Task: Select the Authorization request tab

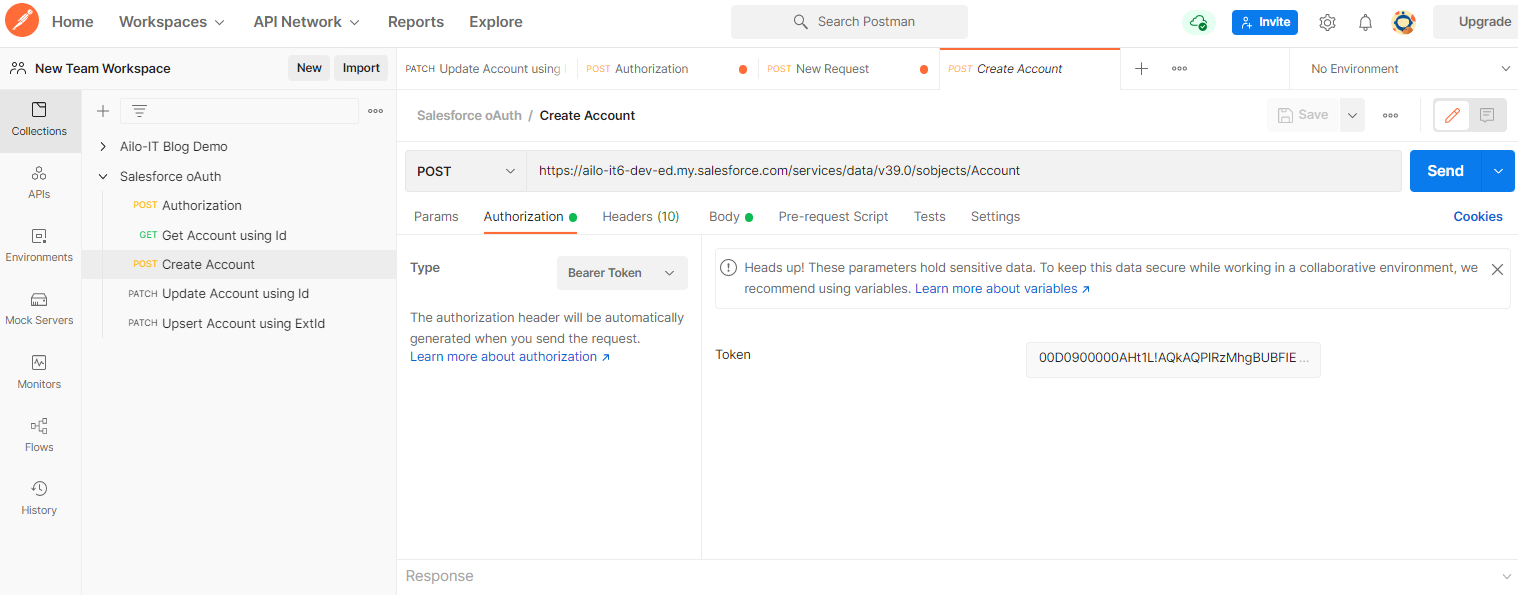Action: (x=667, y=69)
